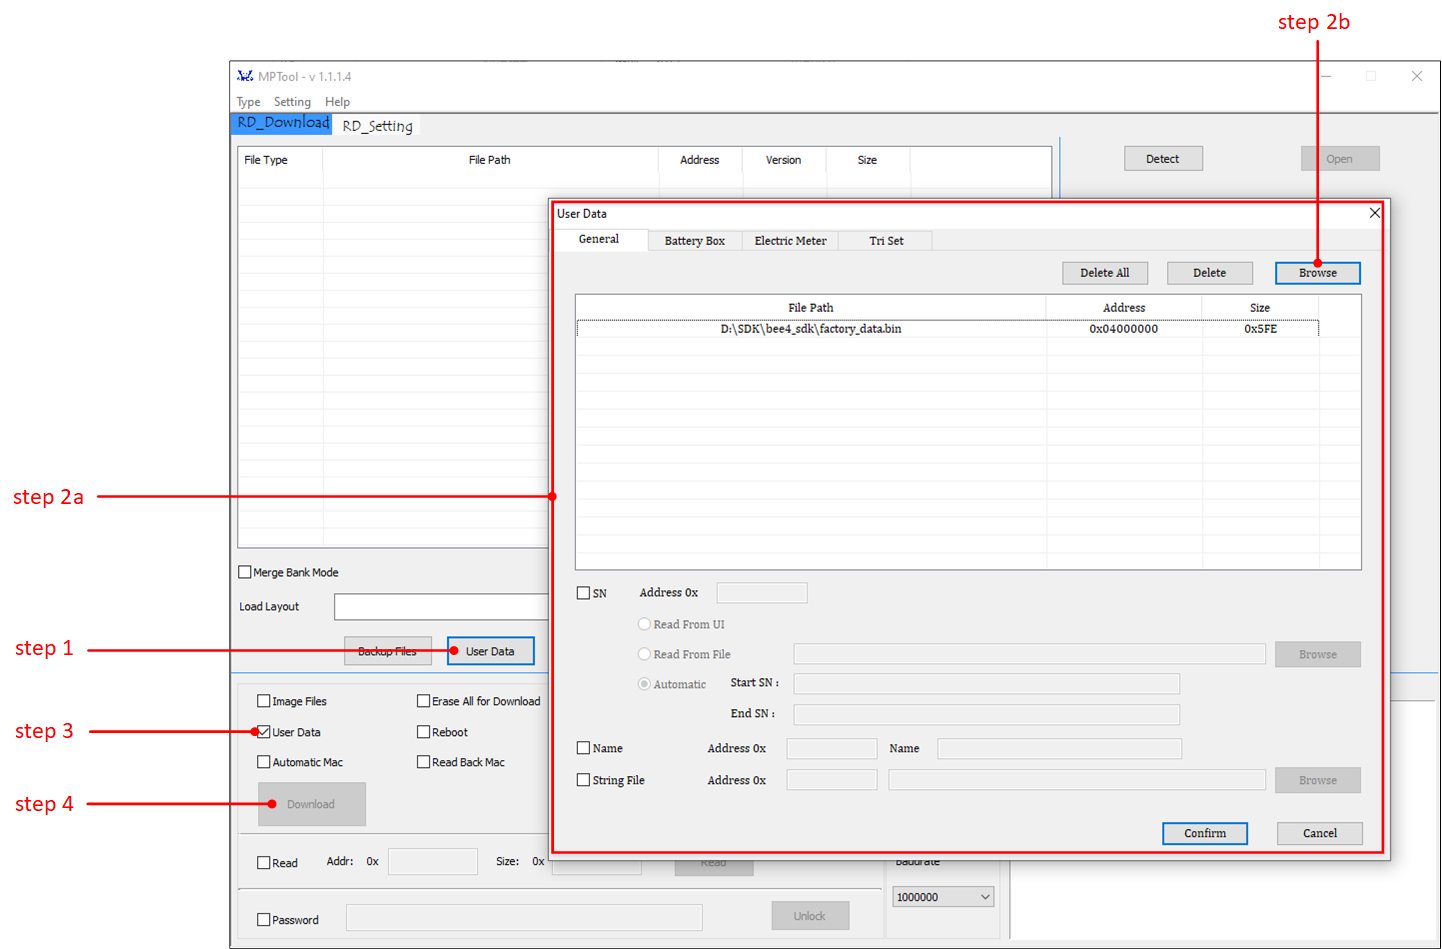Click the Delete All button
Image resolution: width=1442 pixels, height=949 pixels.
point(1104,273)
